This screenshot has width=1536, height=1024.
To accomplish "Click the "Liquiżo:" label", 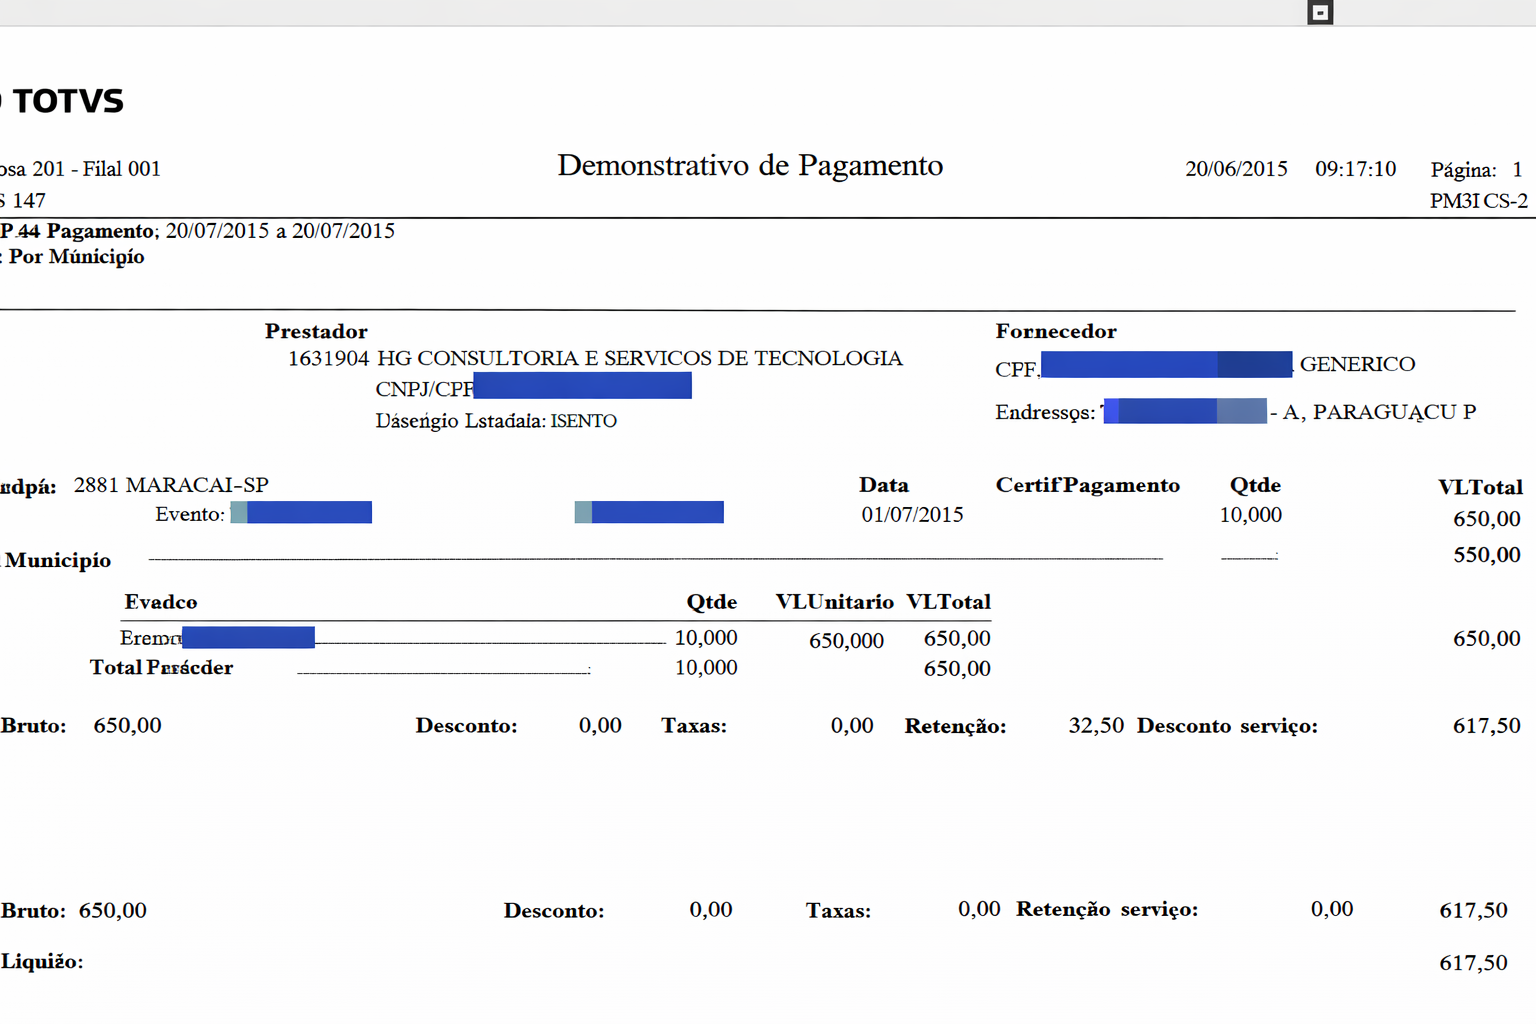I will click(42, 962).
